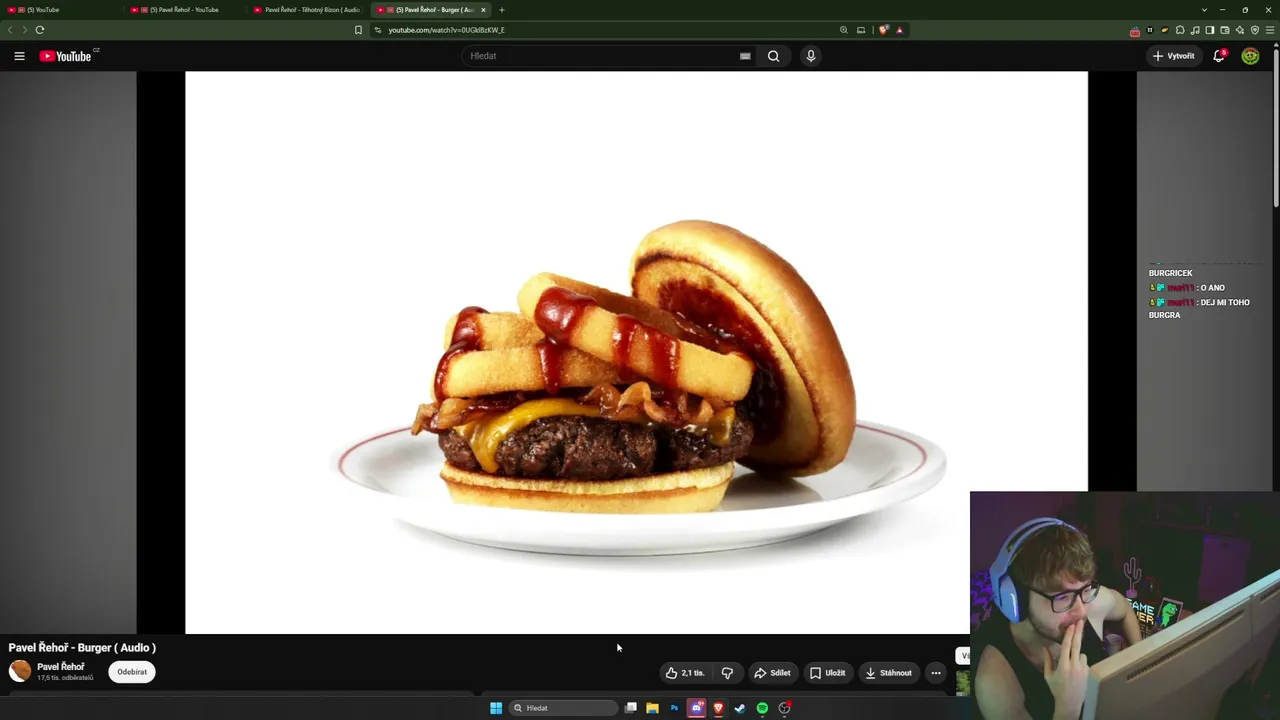Viewport: 1280px width, 720px height.
Task: Toggle the browser sidebar panel icon
Action: pos(1210,30)
